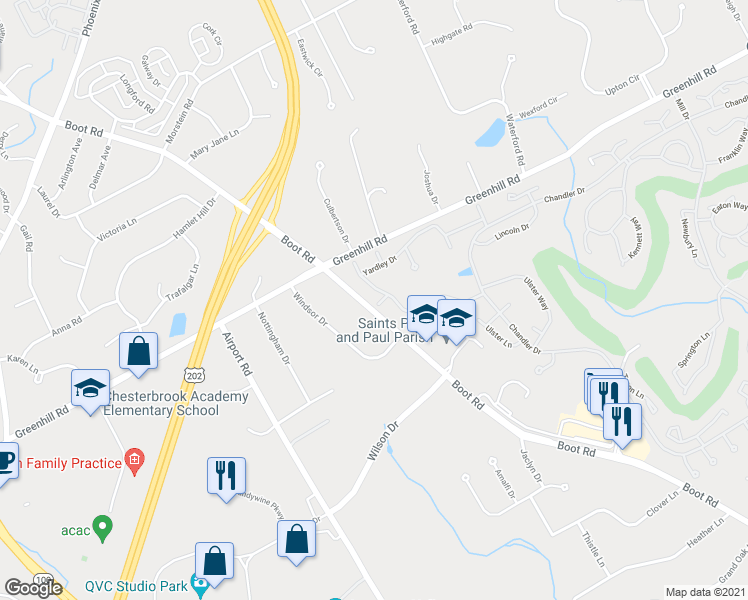Viewport: 748px width, 600px height.
Task: Select the shopping bag marker above QVC Studio Park
Action: [x=214, y=563]
